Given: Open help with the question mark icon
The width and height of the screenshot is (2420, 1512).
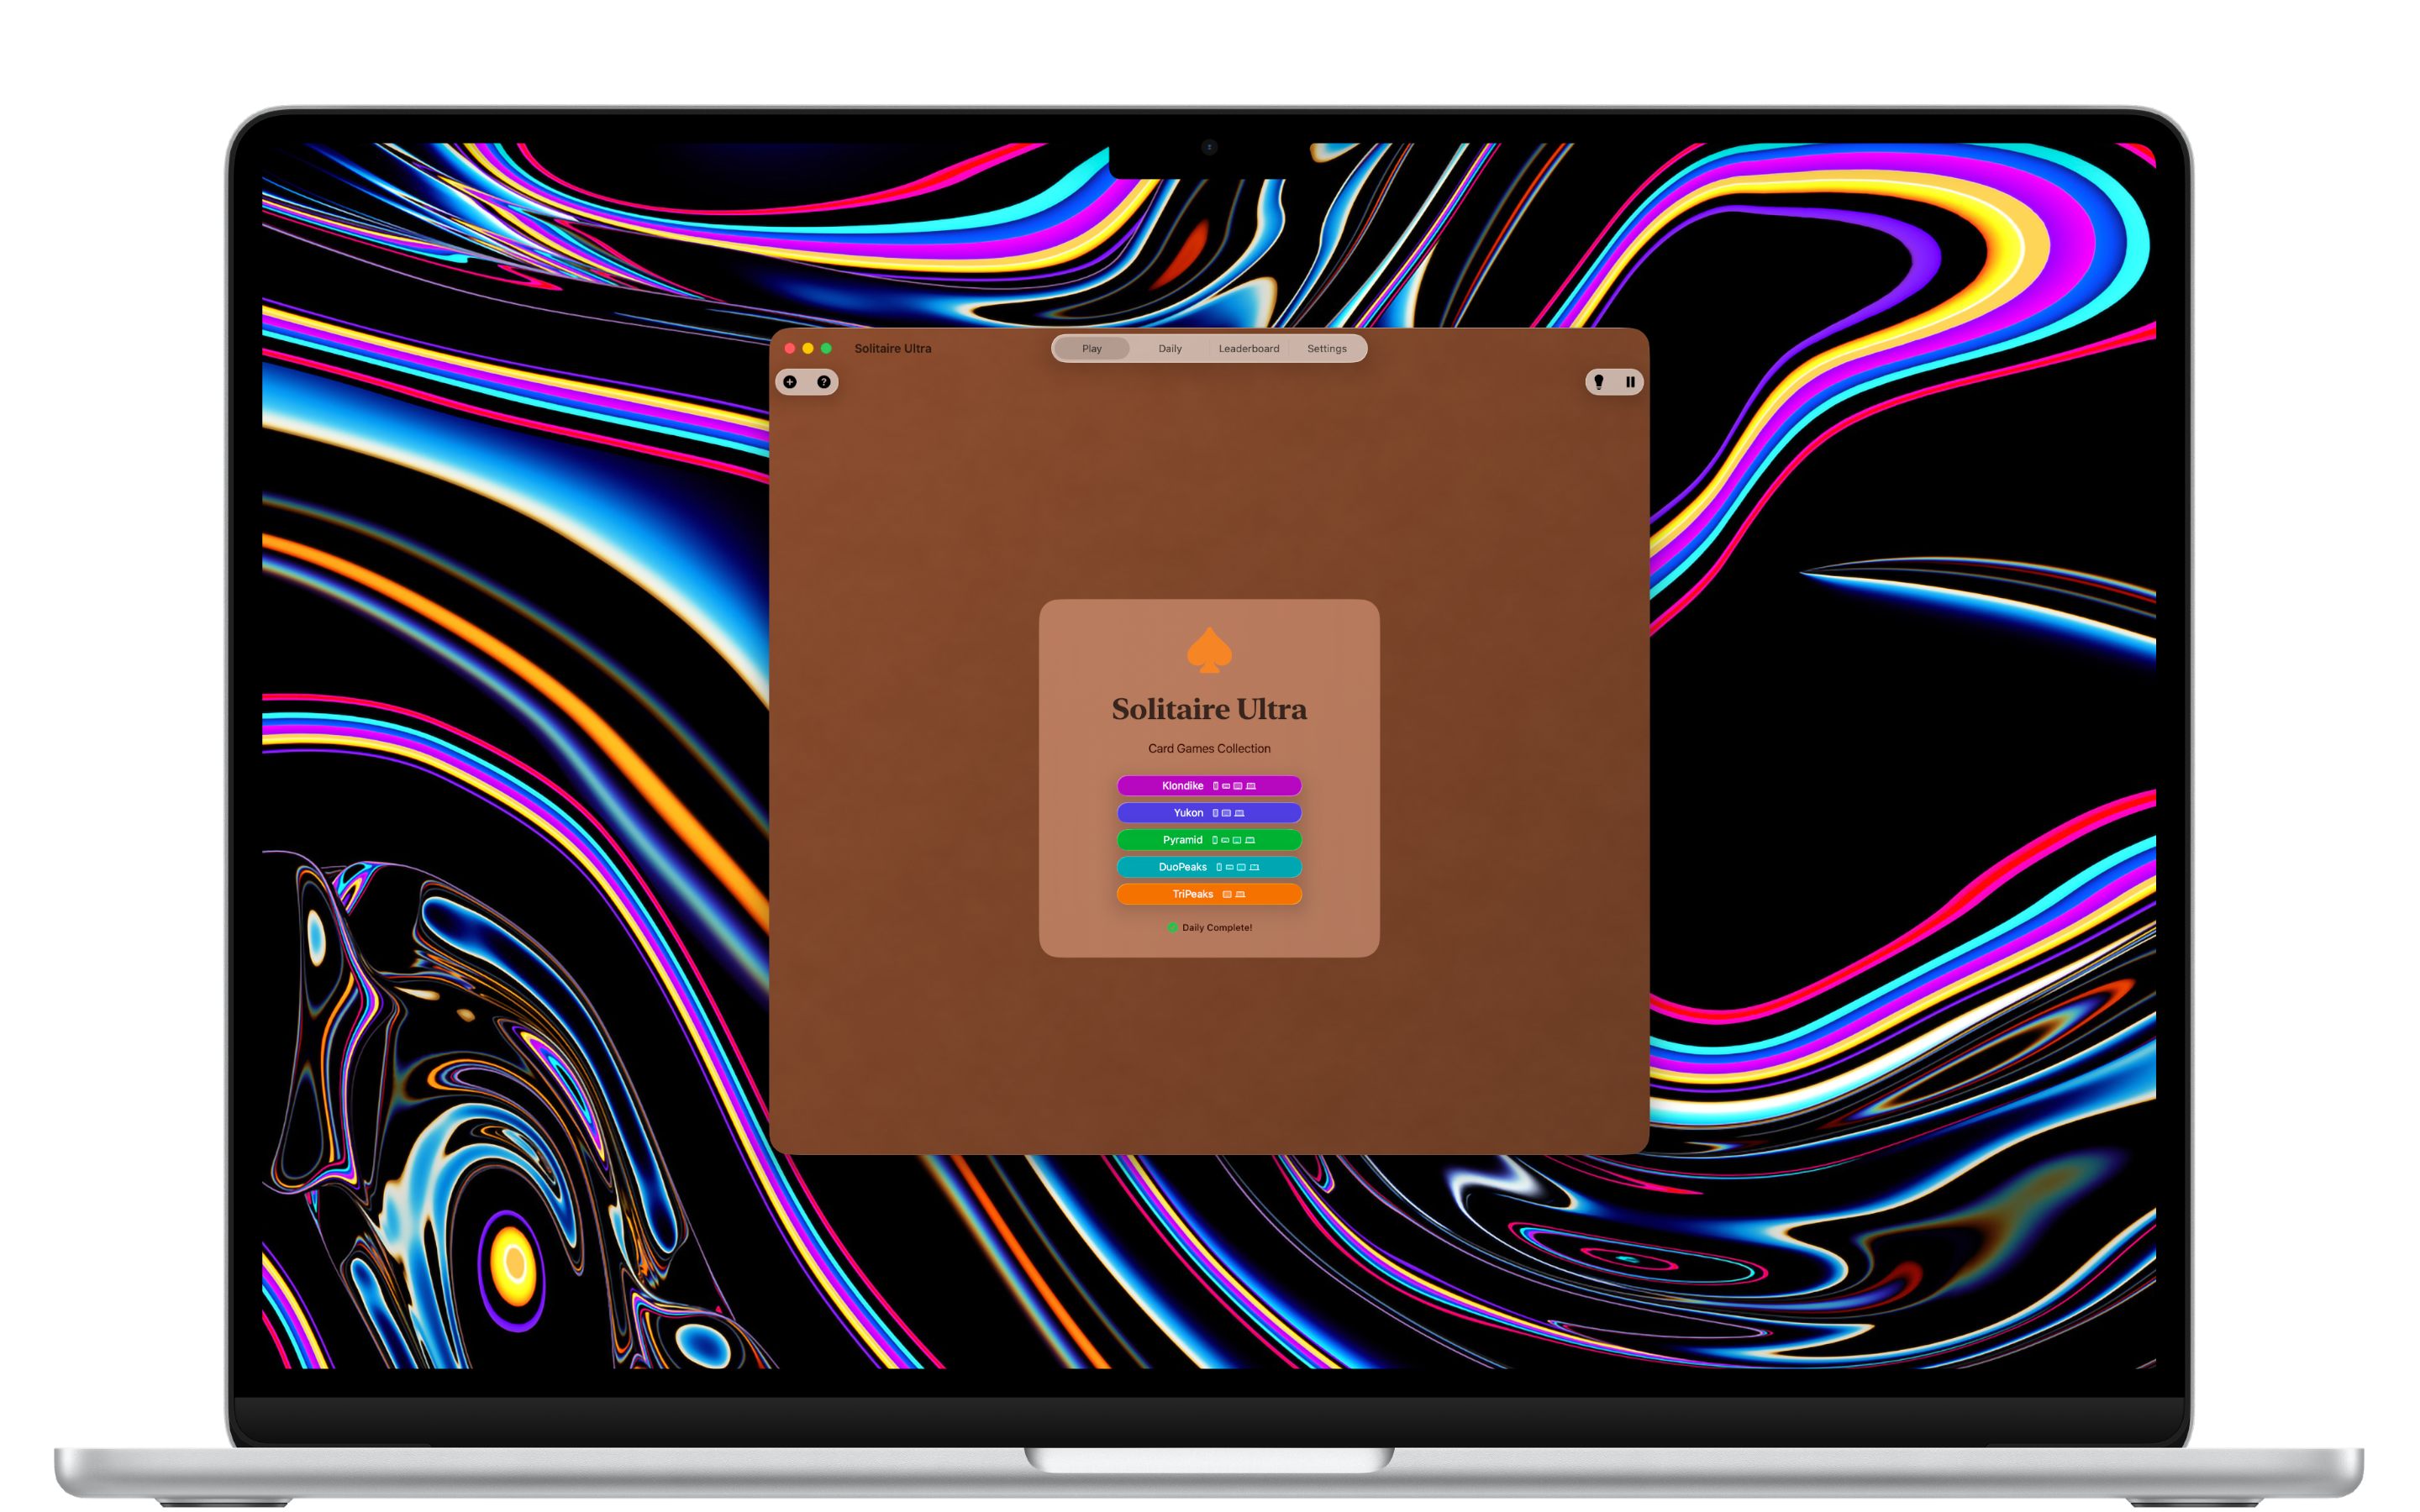Looking at the screenshot, I should [824, 382].
